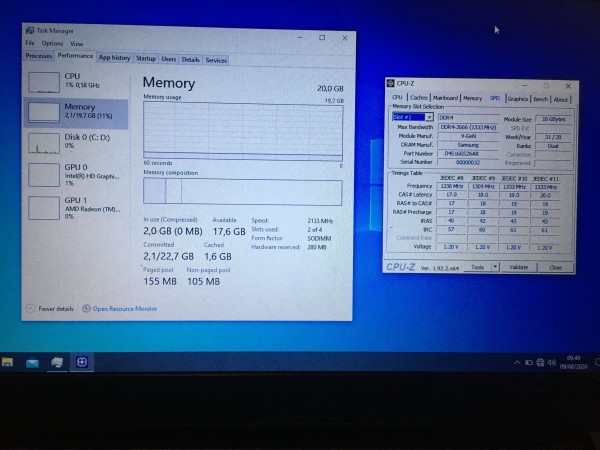Click the Resource Monitor icon
This screenshot has width=600, height=450.
click(86, 308)
